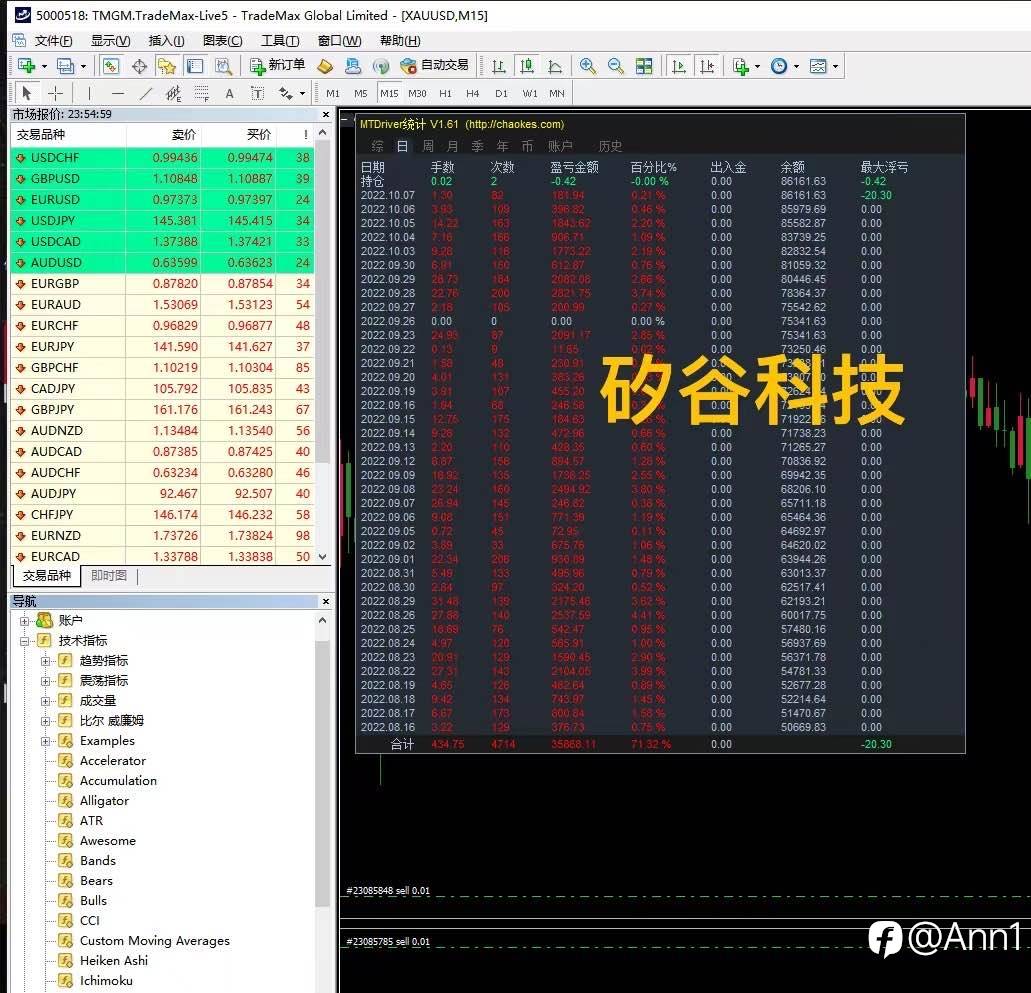
Task: Open the 帮助(H) menu
Action: coord(400,41)
